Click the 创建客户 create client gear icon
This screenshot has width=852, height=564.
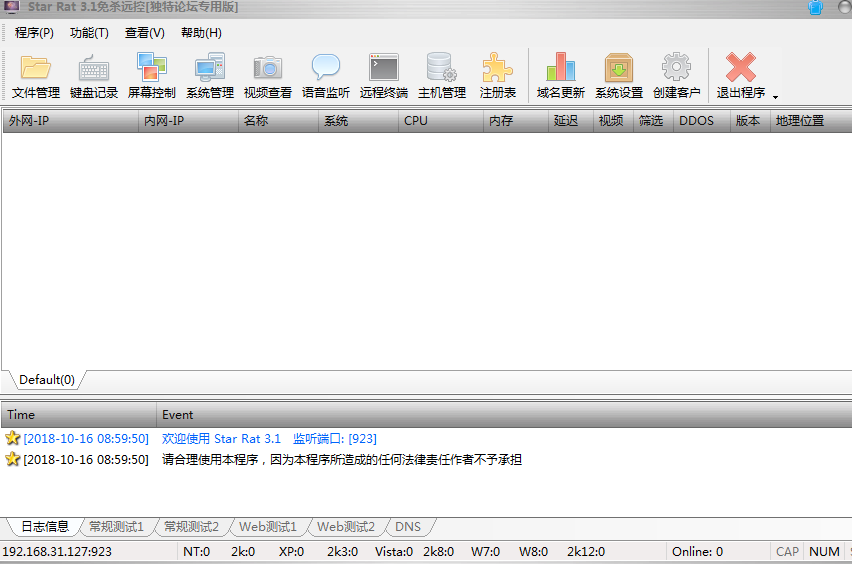676,68
